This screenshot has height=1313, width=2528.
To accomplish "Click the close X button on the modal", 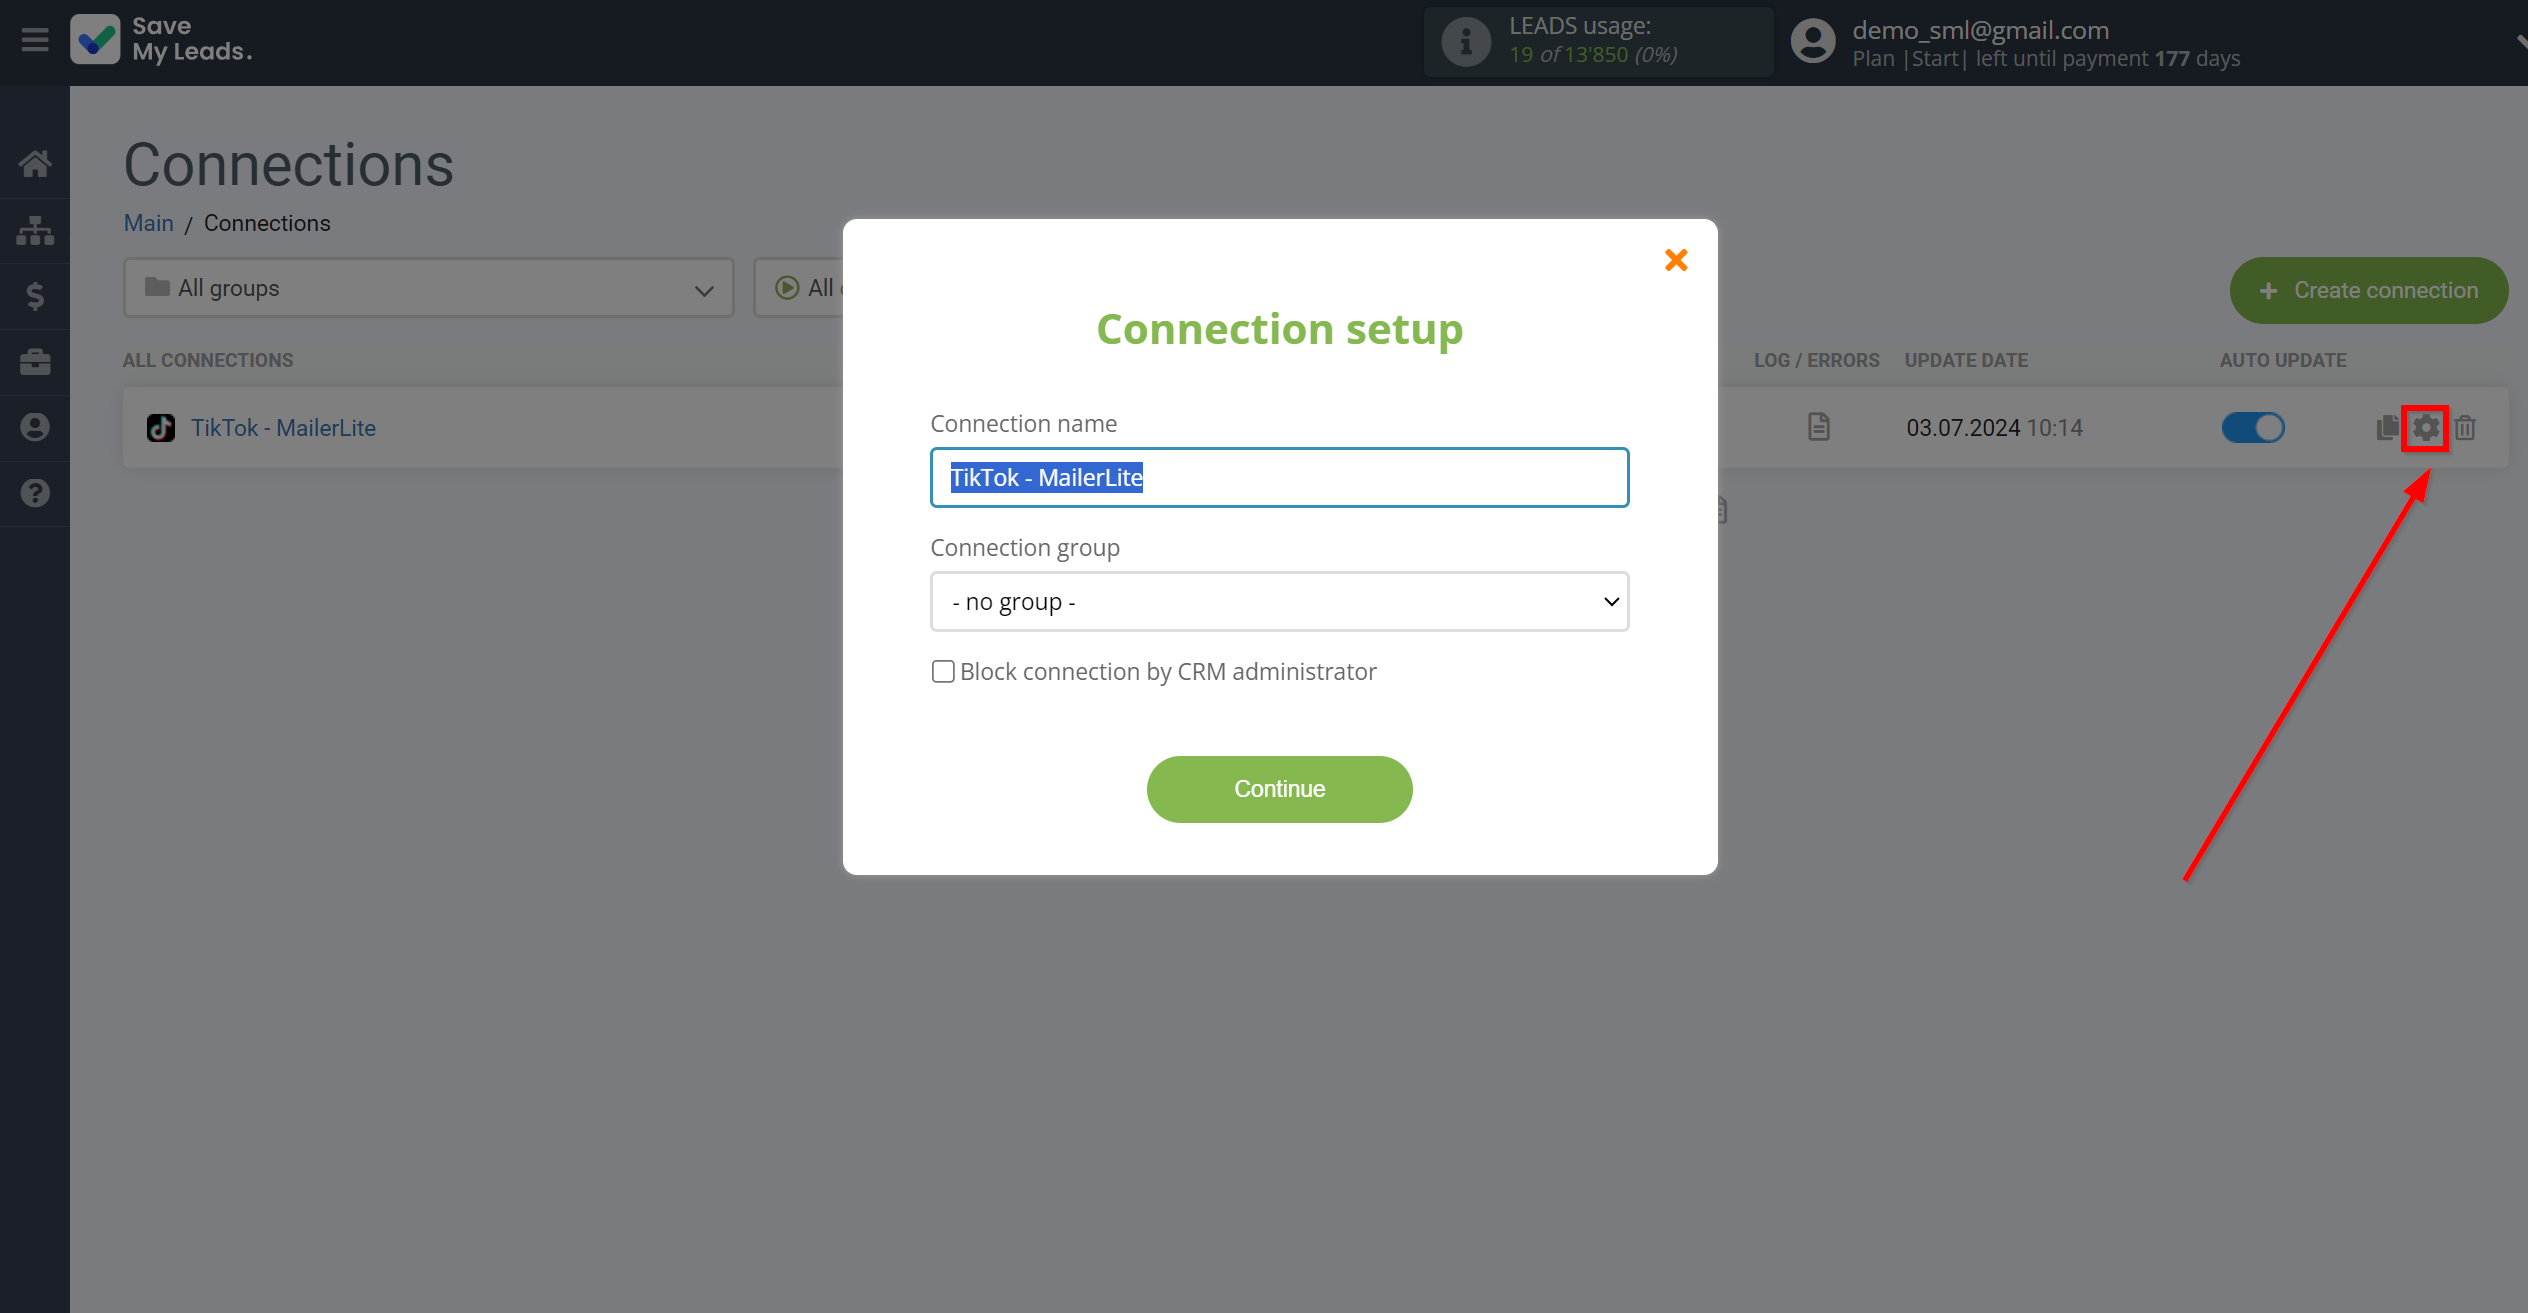I will [x=1677, y=258].
